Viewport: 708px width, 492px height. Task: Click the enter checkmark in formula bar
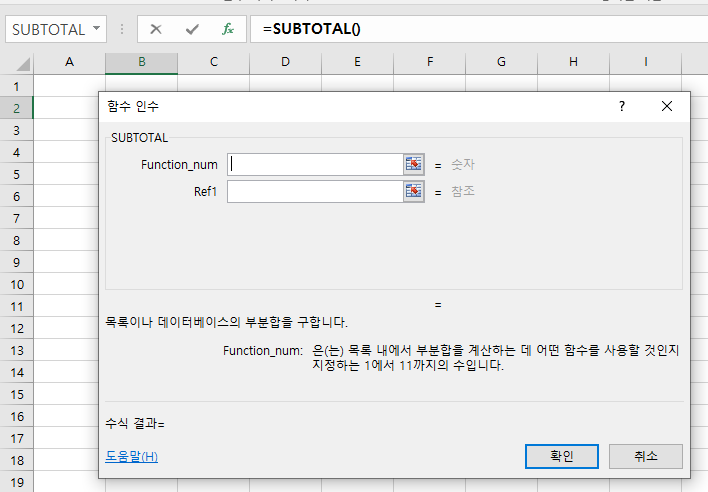tap(191, 29)
